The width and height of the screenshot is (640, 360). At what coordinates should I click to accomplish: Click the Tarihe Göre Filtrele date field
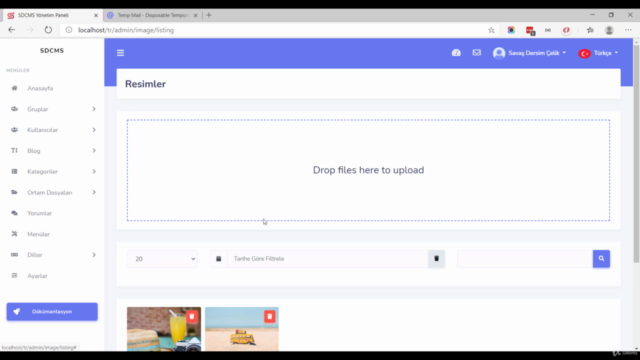pyautogui.click(x=328, y=259)
